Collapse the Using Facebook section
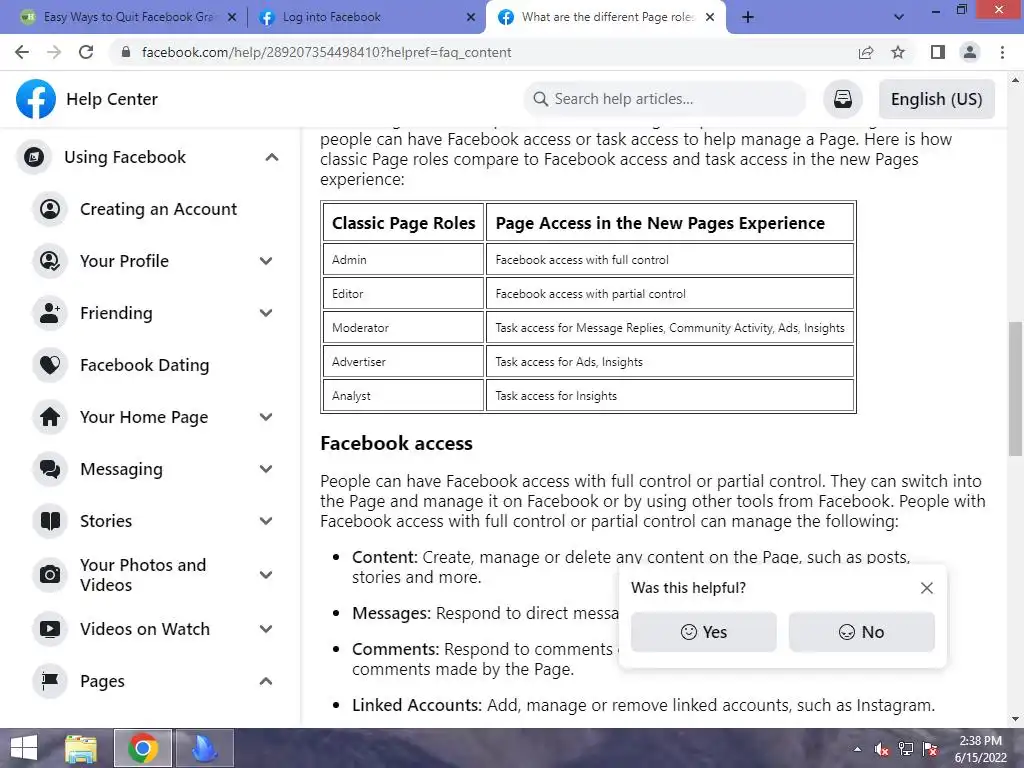This screenshot has width=1024, height=768. click(272, 157)
